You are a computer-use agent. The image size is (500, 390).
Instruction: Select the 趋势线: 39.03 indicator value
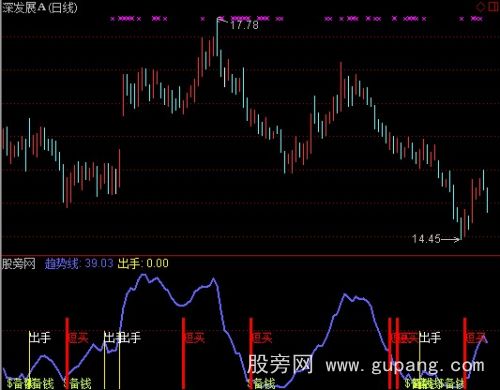click(79, 264)
